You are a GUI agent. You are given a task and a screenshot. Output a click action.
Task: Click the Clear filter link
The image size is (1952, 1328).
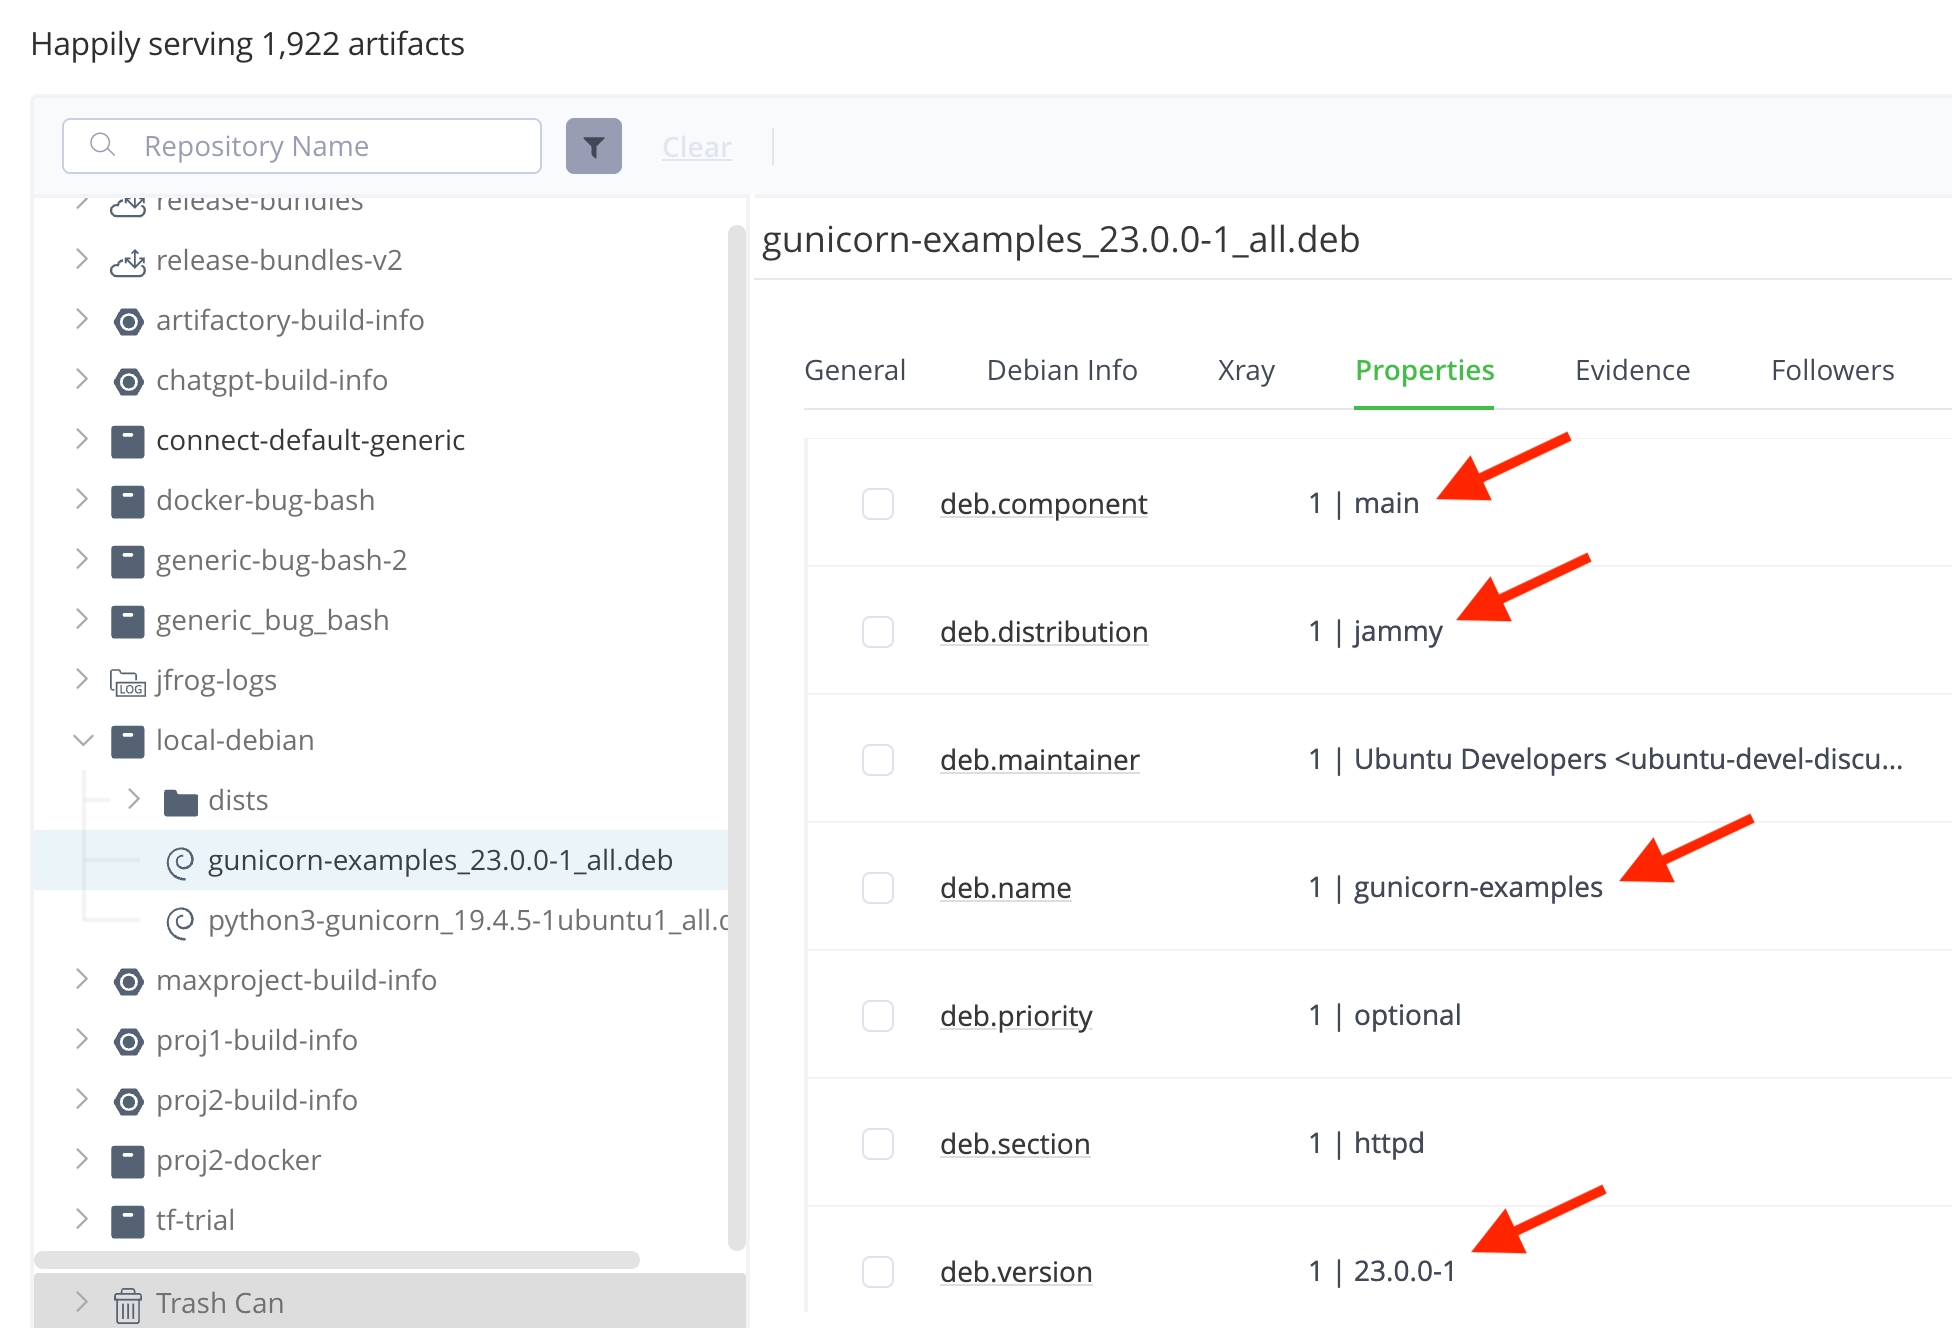696,147
